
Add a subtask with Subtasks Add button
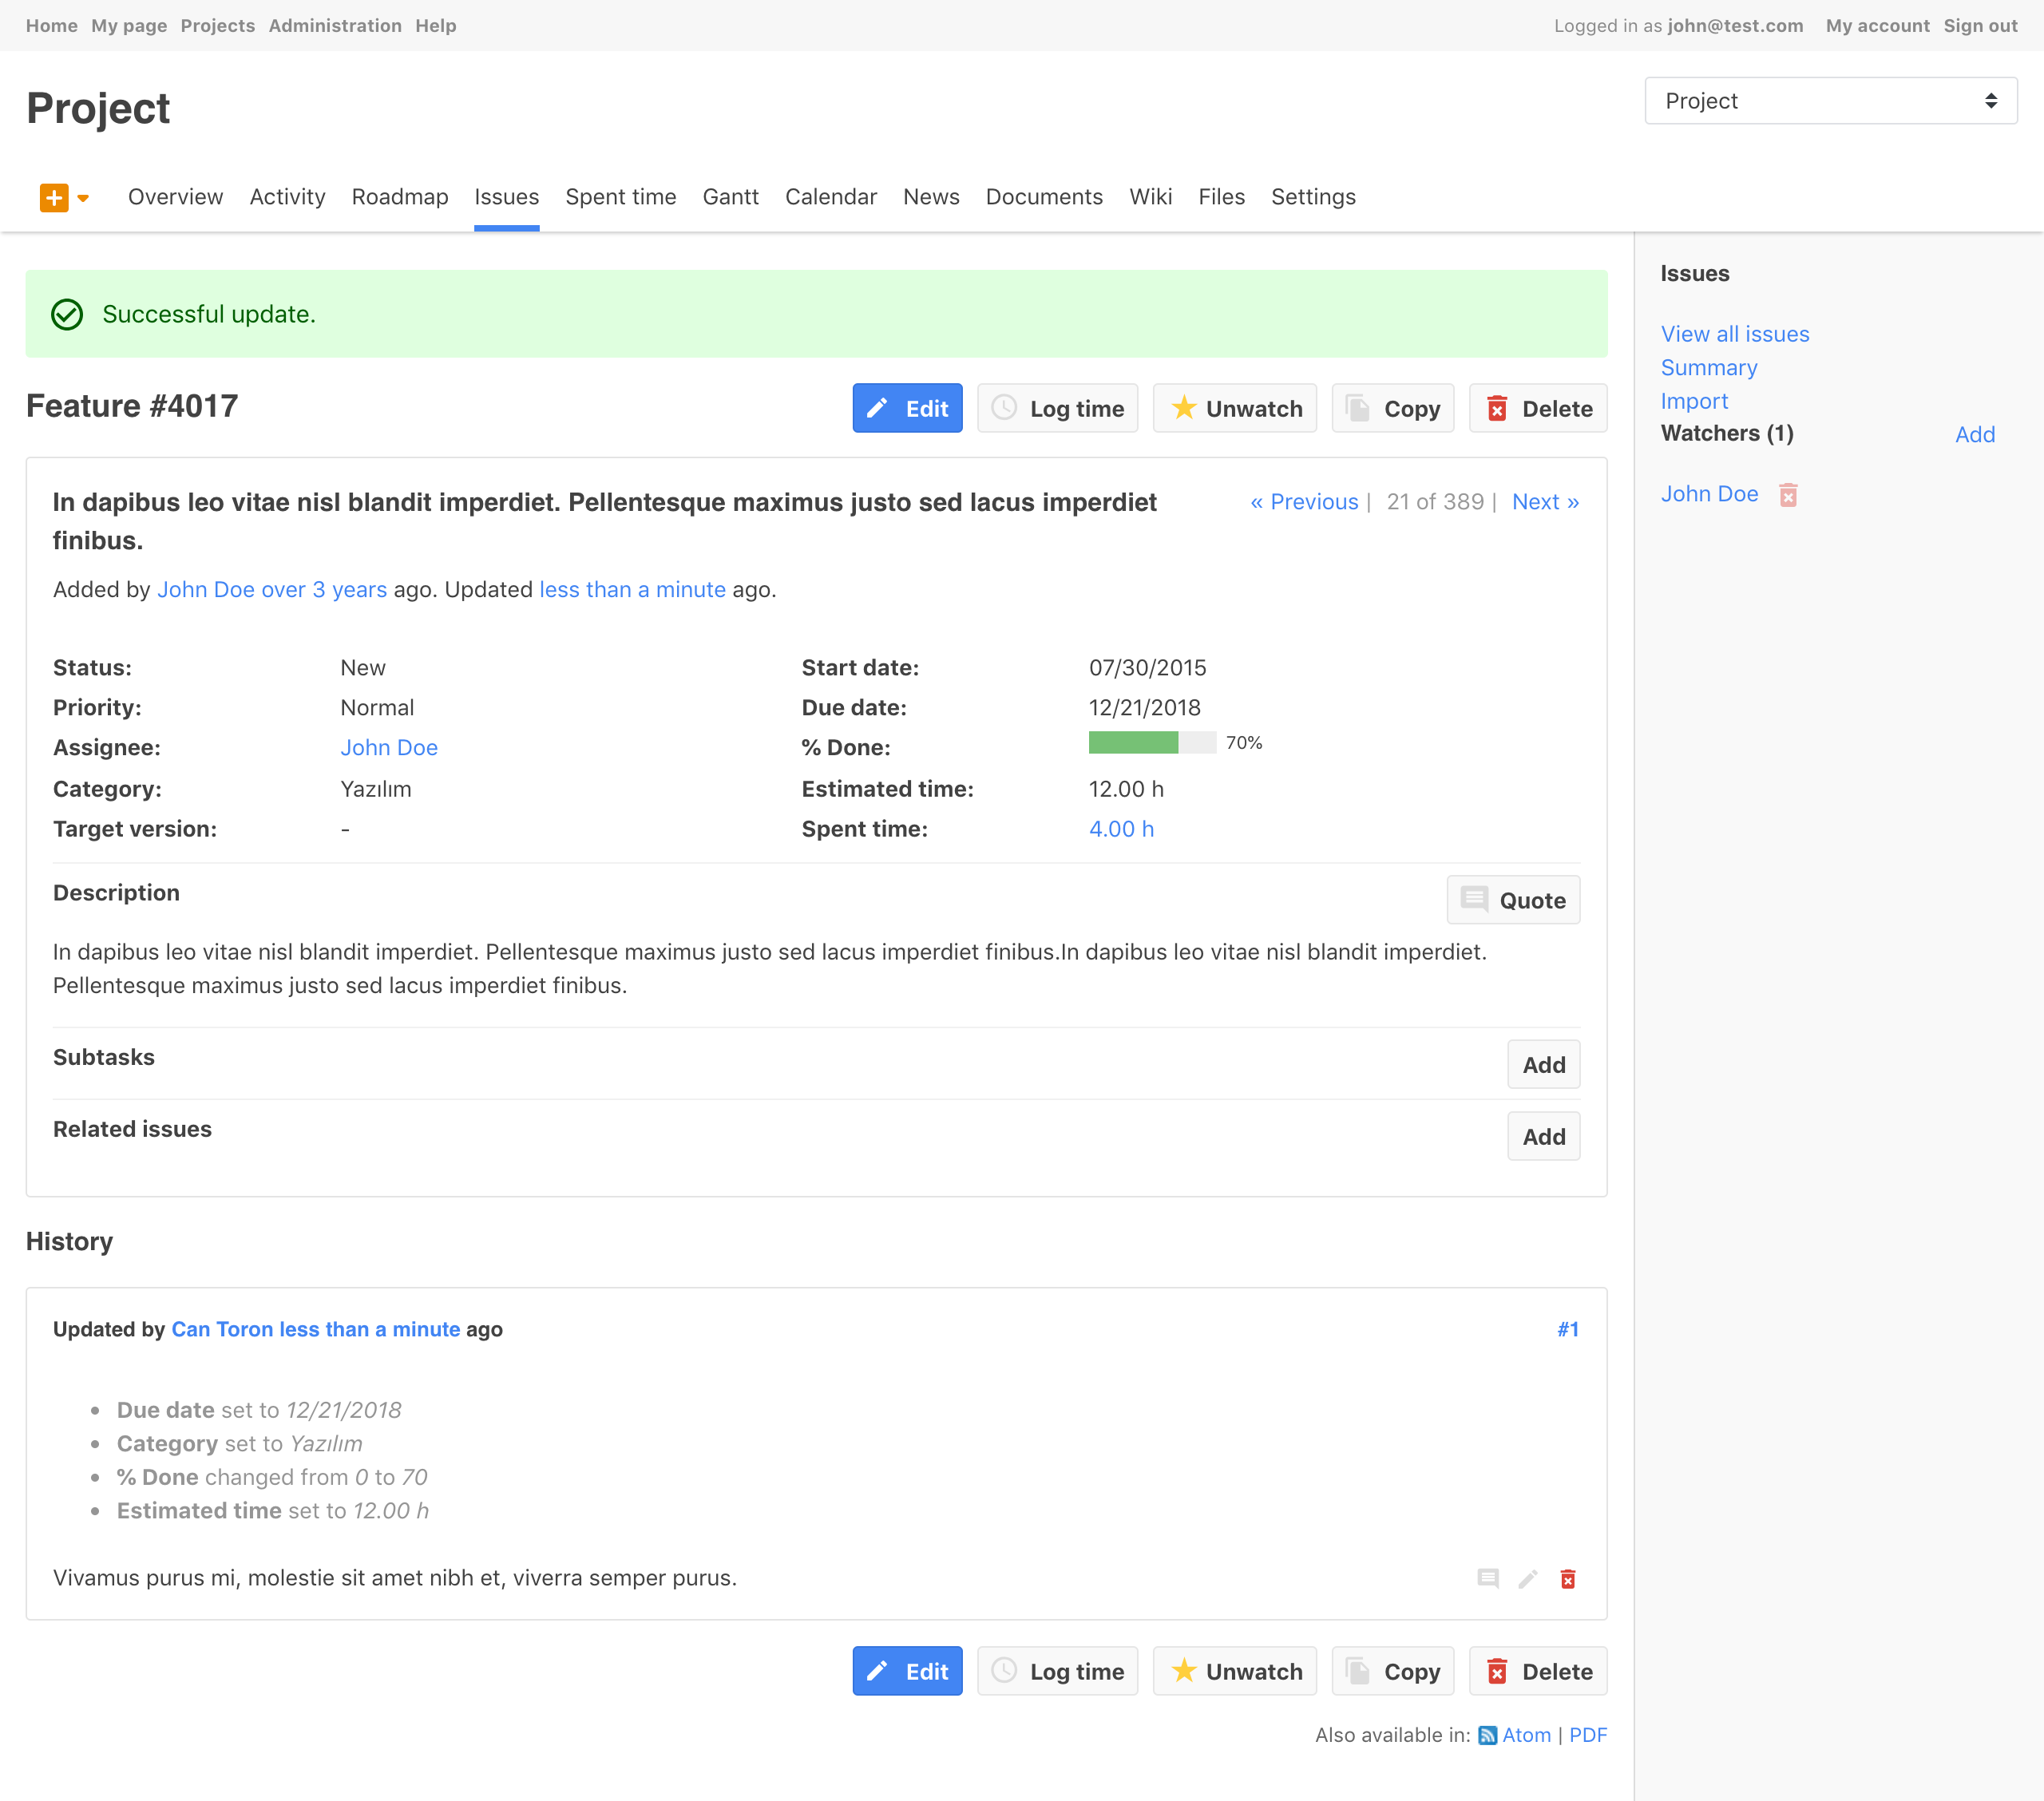[1543, 1065]
